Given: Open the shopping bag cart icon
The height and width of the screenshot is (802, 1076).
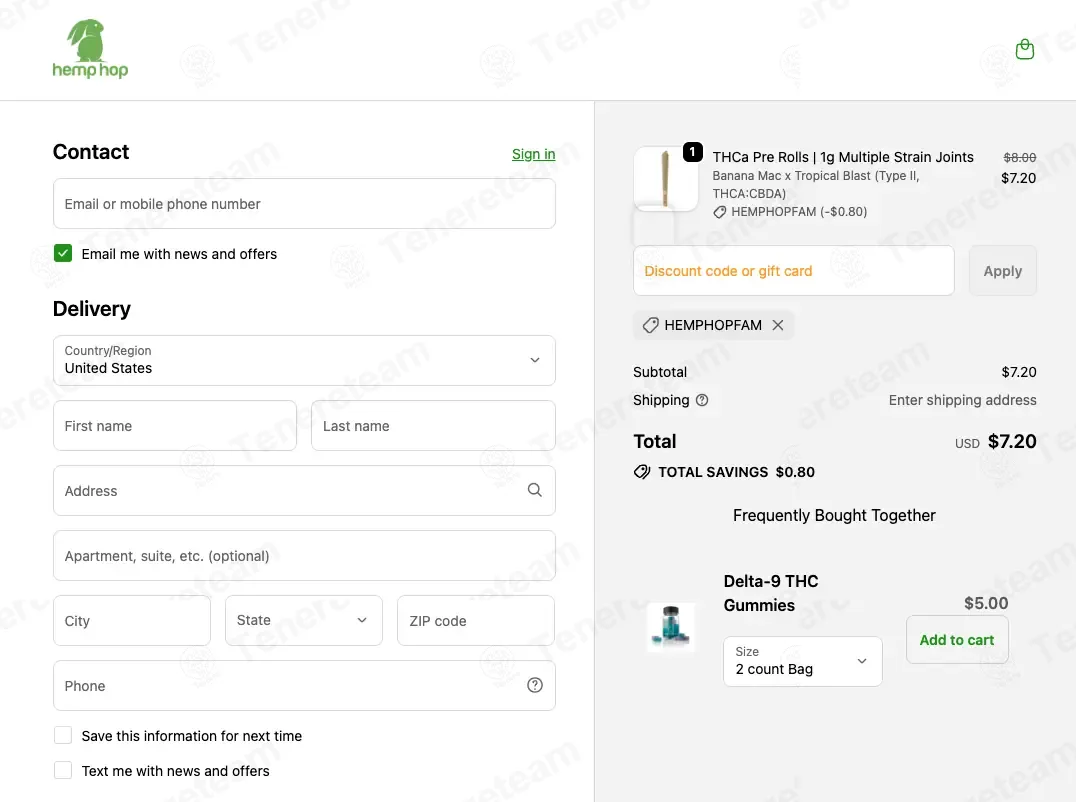Looking at the screenshot, I should [x=1025, y=49].
